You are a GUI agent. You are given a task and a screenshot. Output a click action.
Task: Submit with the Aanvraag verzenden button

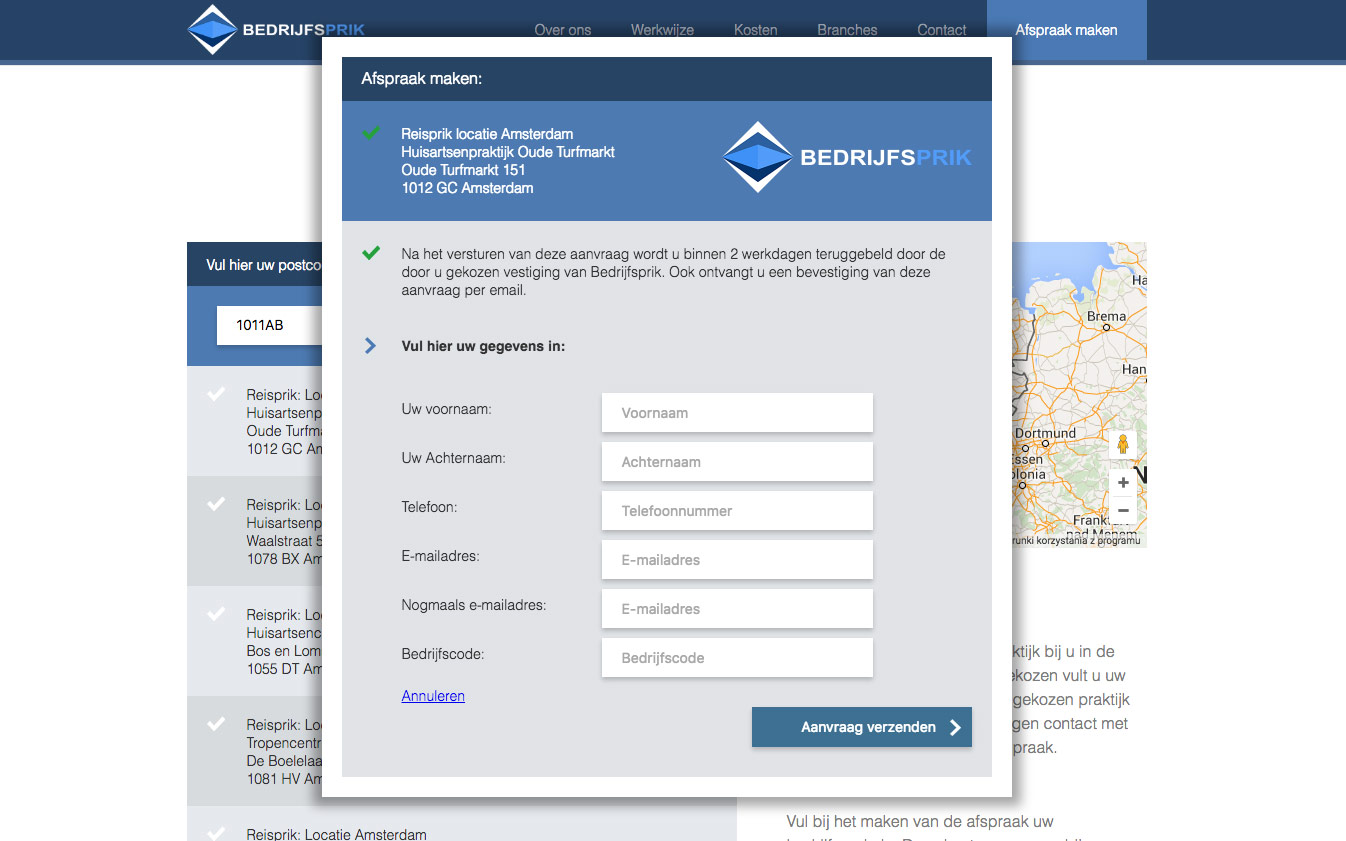861,728
